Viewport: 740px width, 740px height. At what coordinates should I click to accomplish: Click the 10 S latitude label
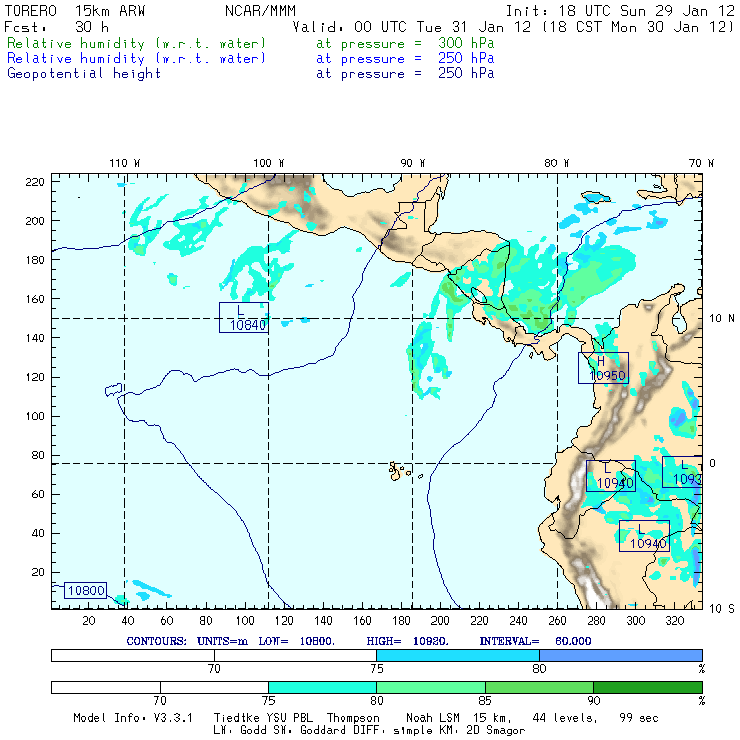(x=722, y=609)
